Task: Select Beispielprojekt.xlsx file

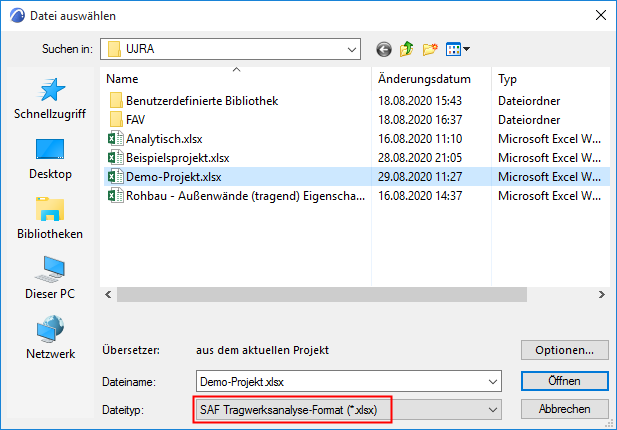Action: pyautogui.click(x=178, y=158)
